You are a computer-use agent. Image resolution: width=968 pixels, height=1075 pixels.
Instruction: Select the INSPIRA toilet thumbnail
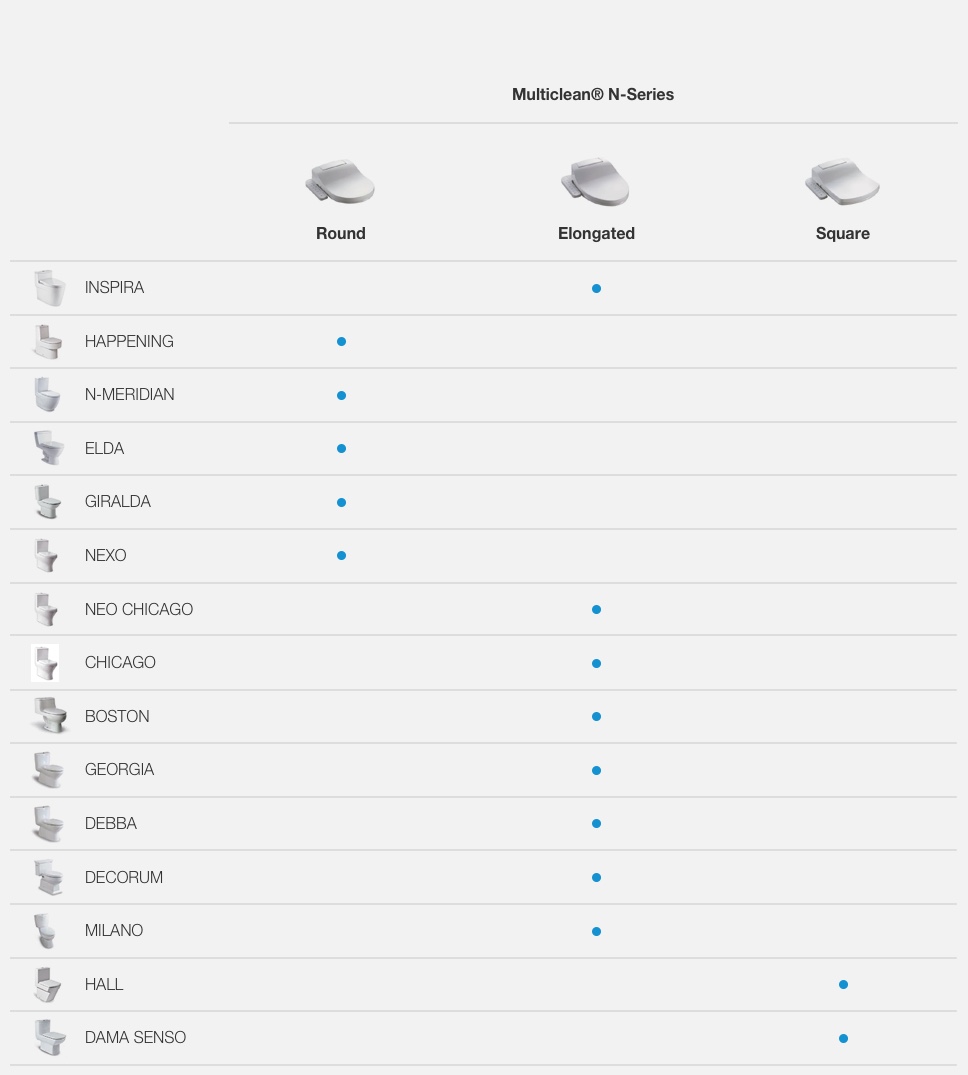49,288
